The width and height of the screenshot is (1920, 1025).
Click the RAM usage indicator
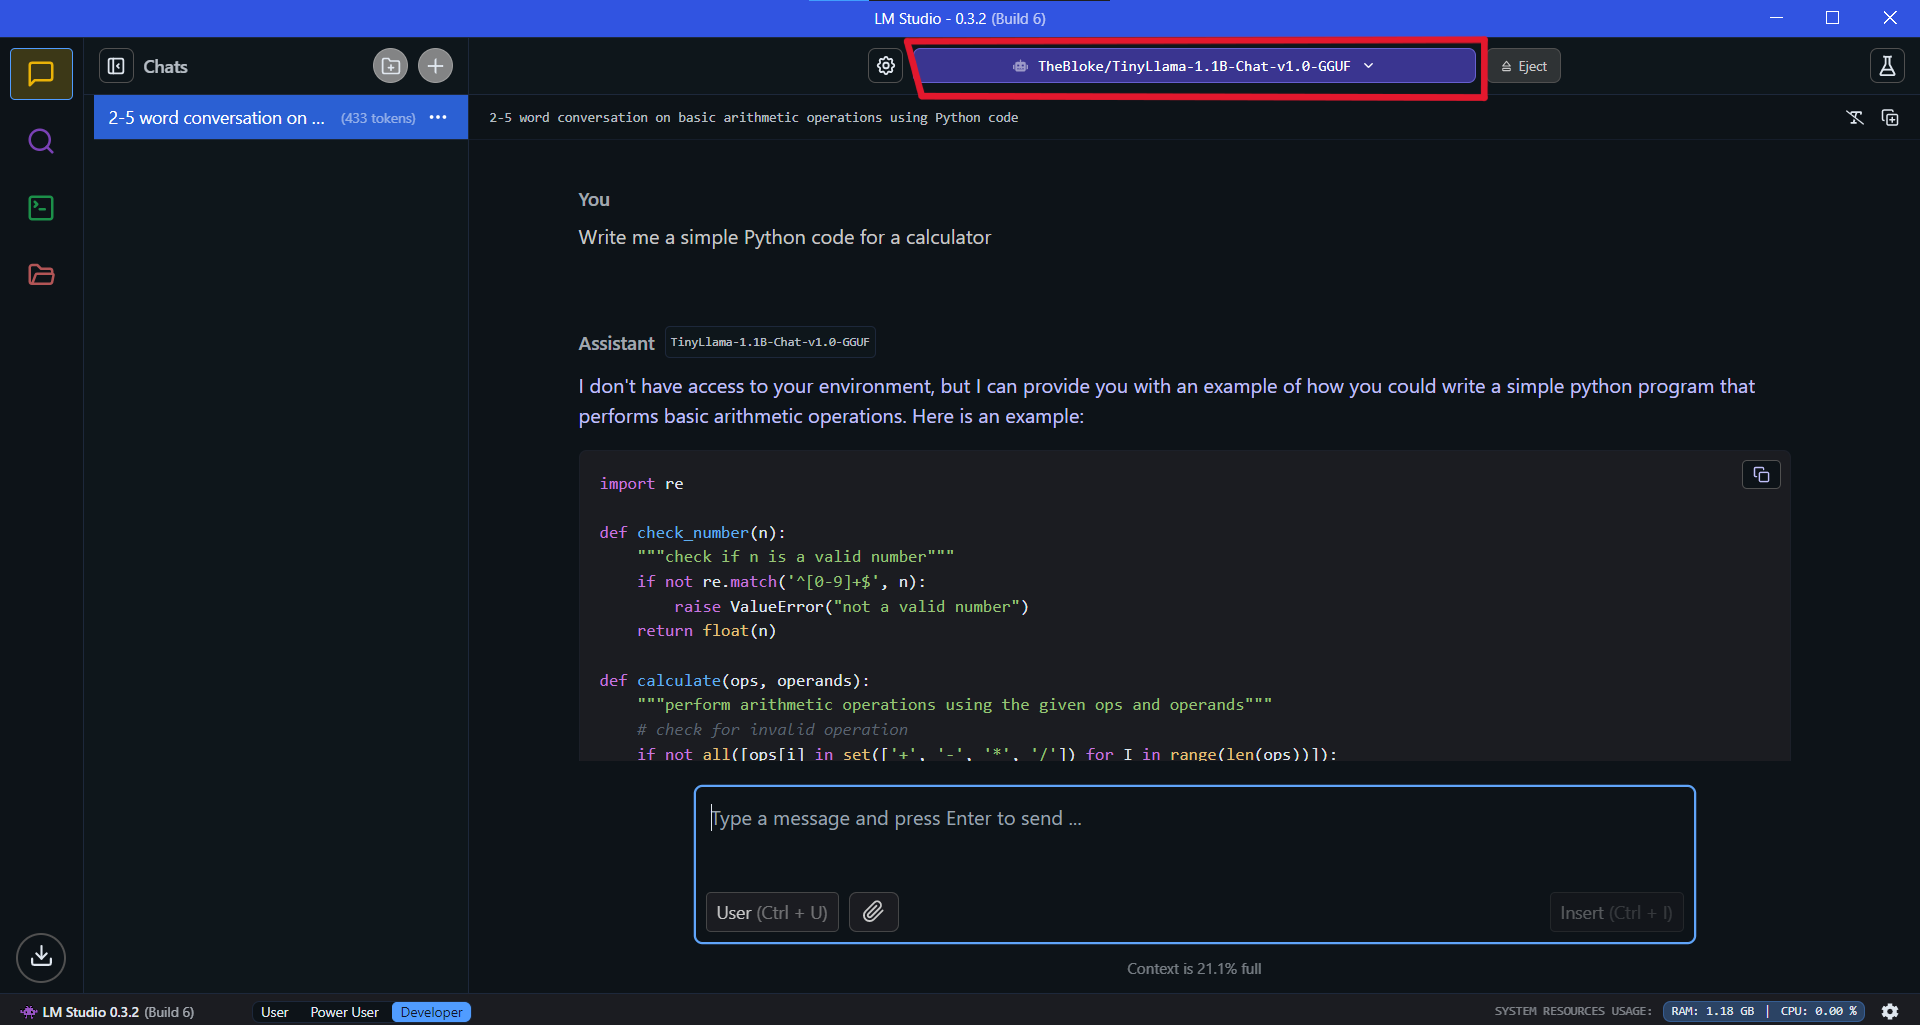coord(1712,1011)
